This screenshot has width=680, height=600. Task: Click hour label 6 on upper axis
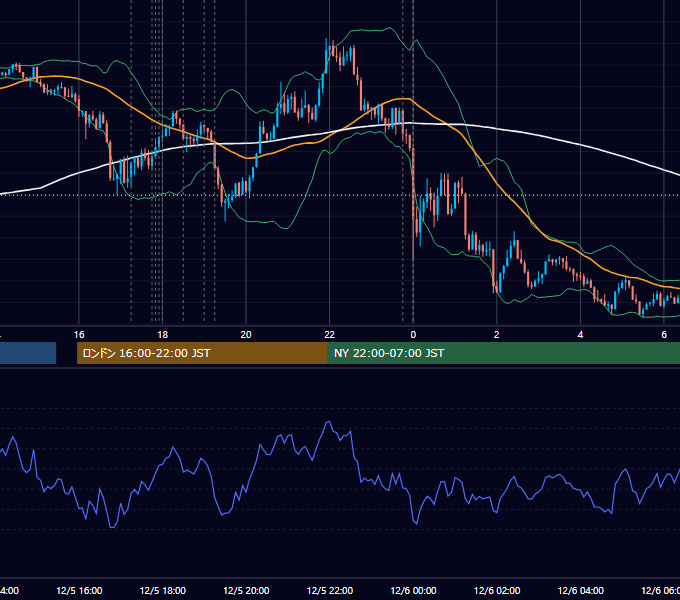[x=664, y=335]
